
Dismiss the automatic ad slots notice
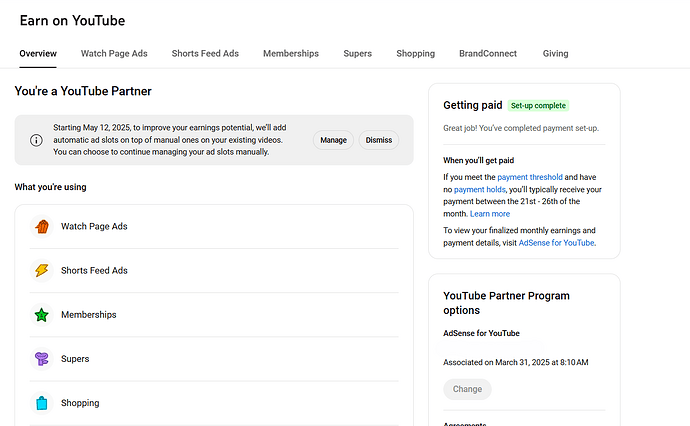coord(378,140)
